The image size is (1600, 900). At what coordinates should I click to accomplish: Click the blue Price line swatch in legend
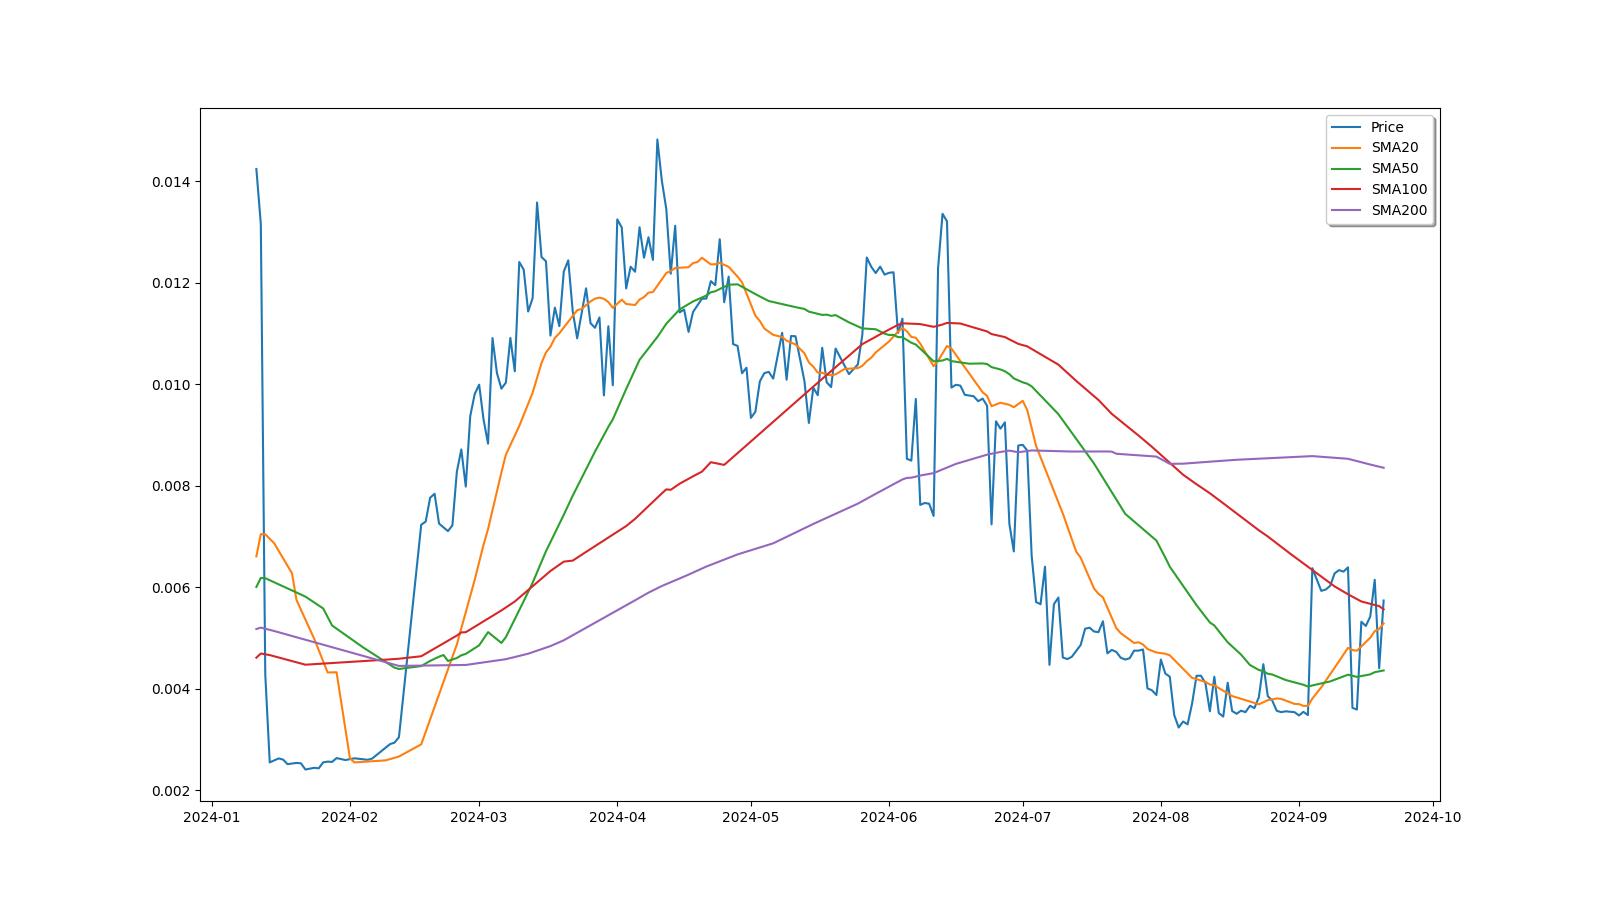pyautogui.click(x=1347, y=127)
